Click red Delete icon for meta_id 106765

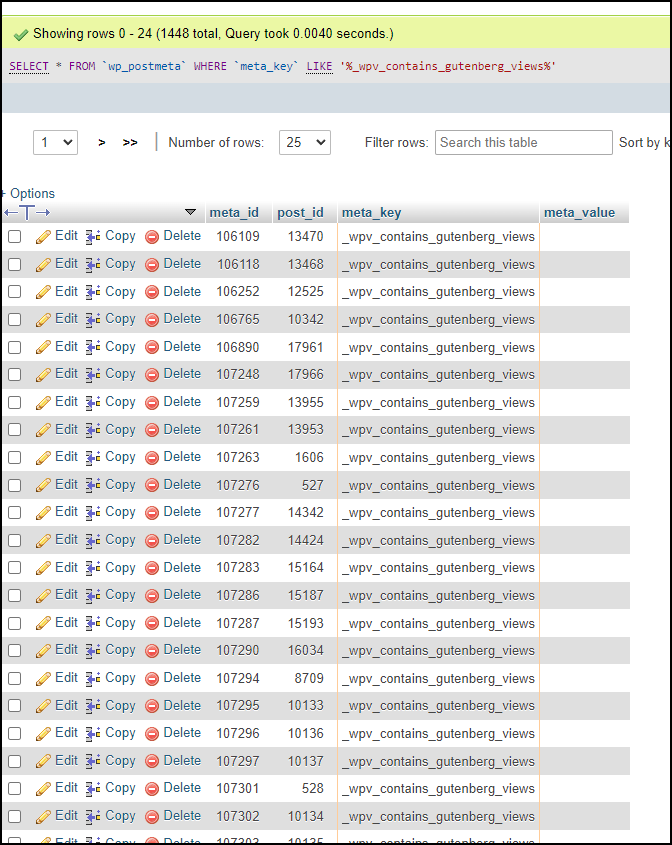click(x=152, y=320)
